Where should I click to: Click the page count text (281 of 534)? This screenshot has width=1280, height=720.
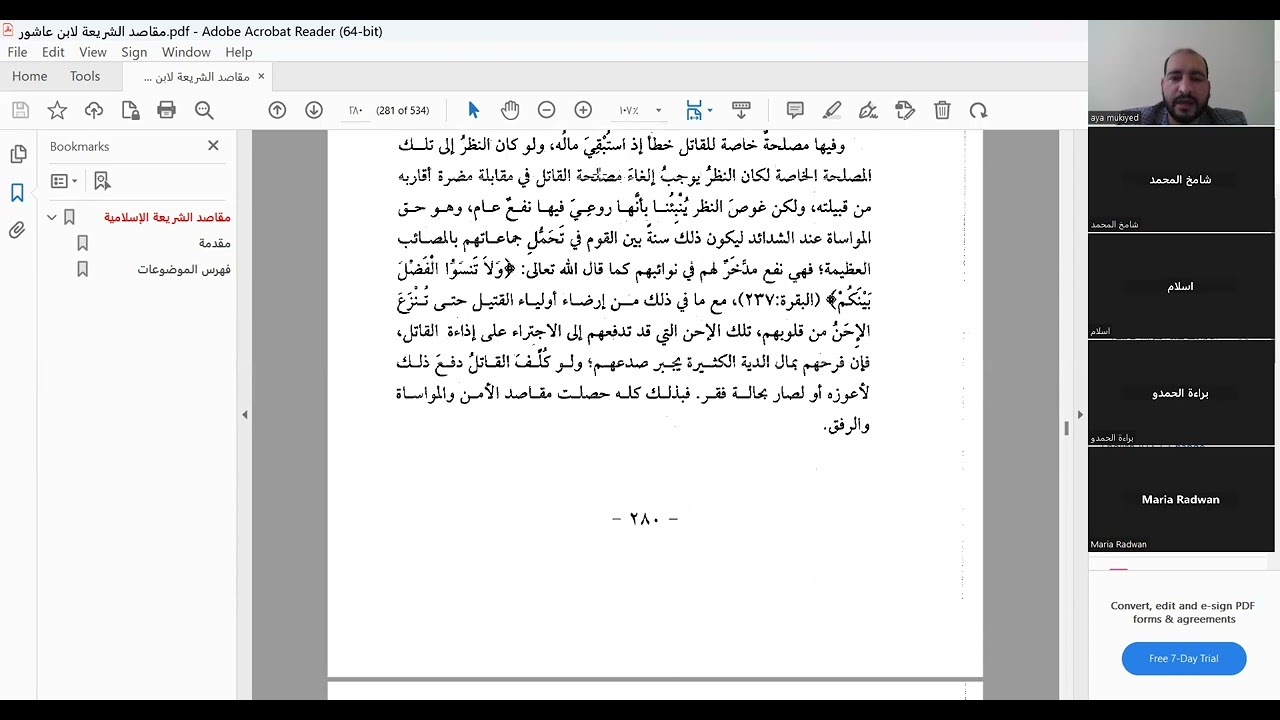[x=402, y=111]
